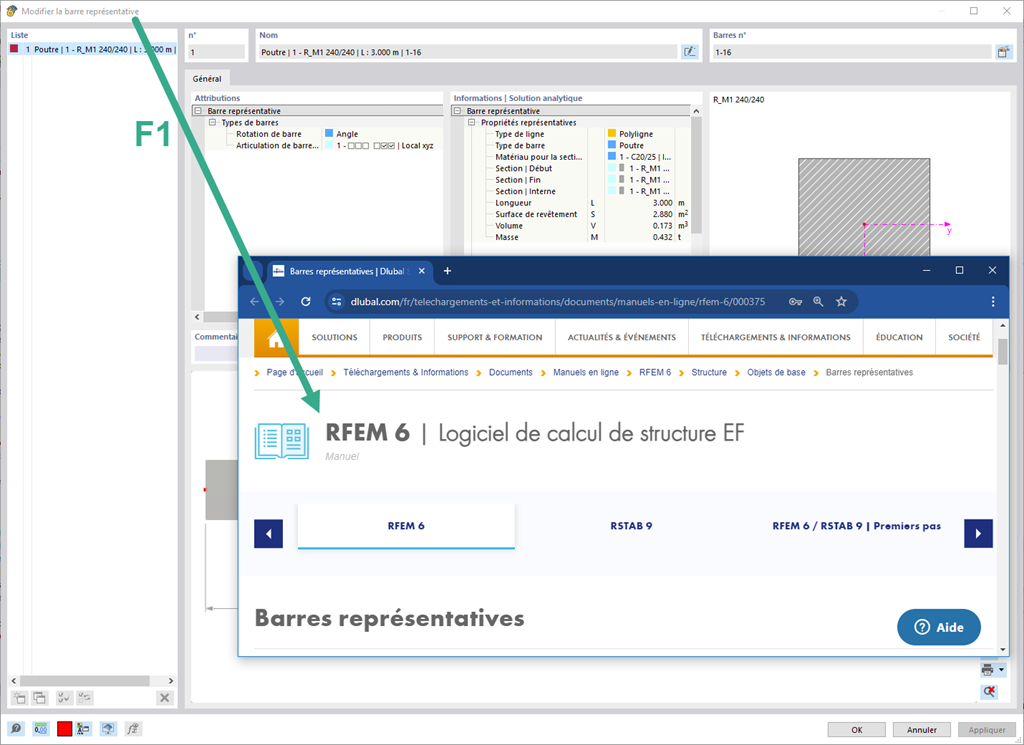
Task: Click the Barres n° field showing 1-16
Action: coord(852,52)
